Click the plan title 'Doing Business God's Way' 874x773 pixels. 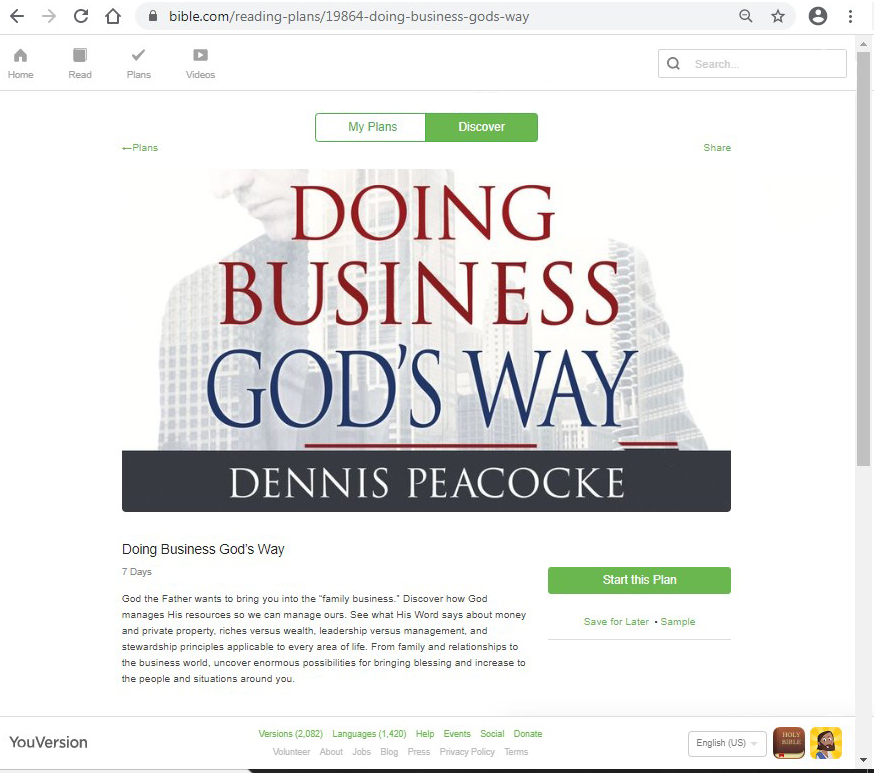coord(203,550)
